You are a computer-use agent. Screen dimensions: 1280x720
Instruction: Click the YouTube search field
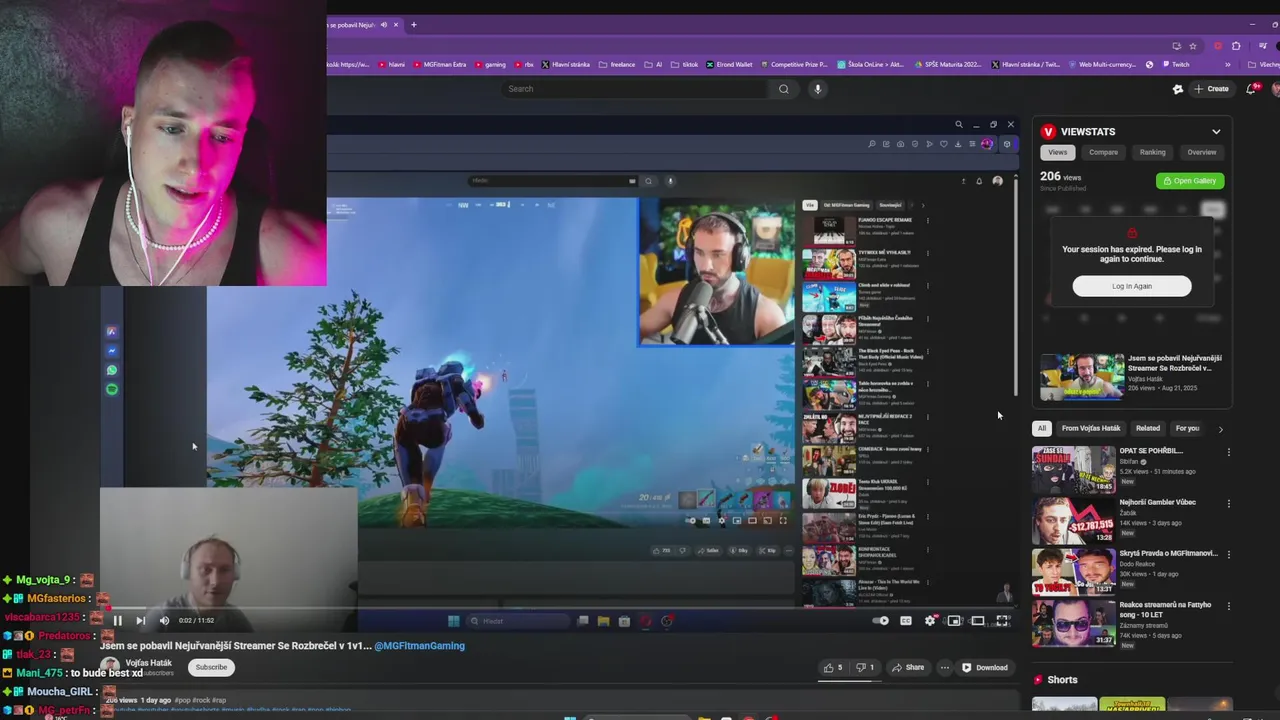click(x=636, y=89)
